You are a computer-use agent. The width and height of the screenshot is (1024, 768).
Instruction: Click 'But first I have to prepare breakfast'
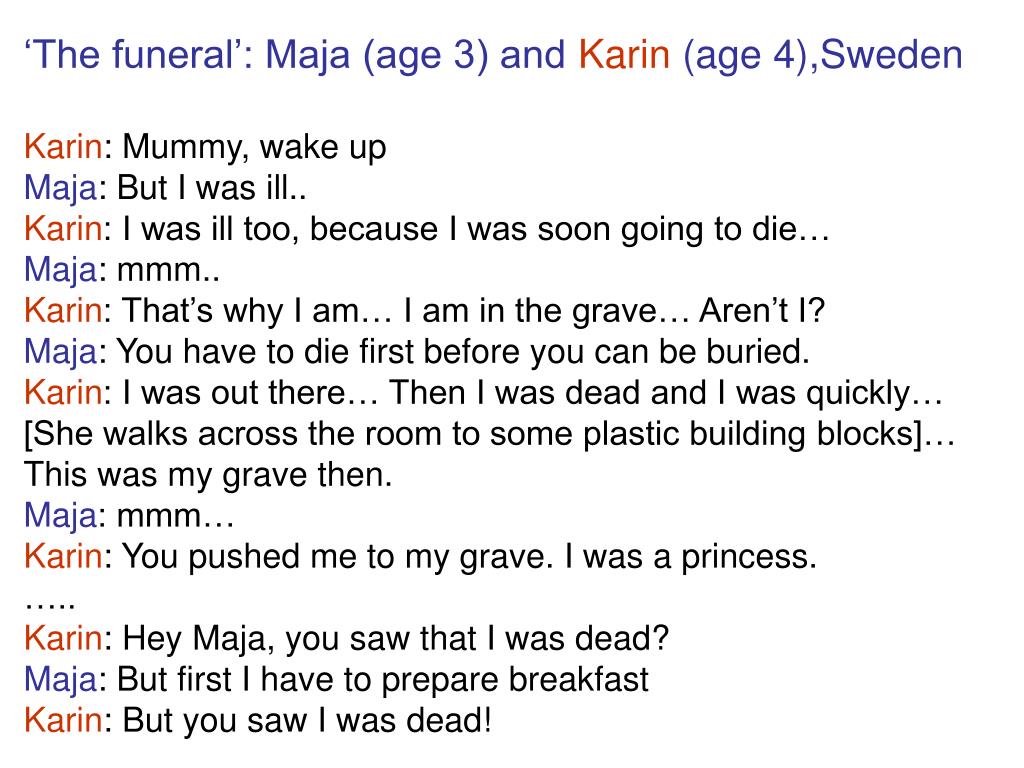(383, 680)
